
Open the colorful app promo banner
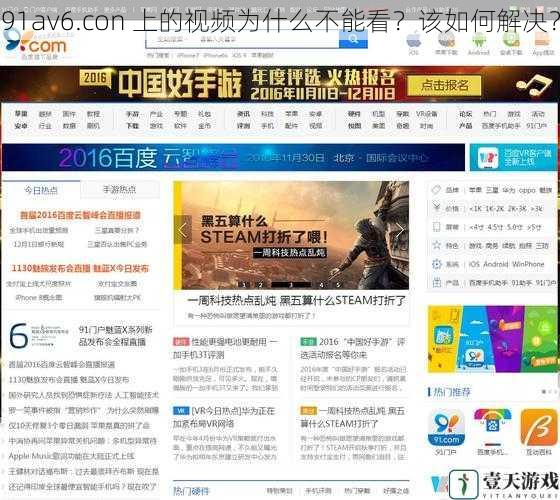[x=492, y=339]
